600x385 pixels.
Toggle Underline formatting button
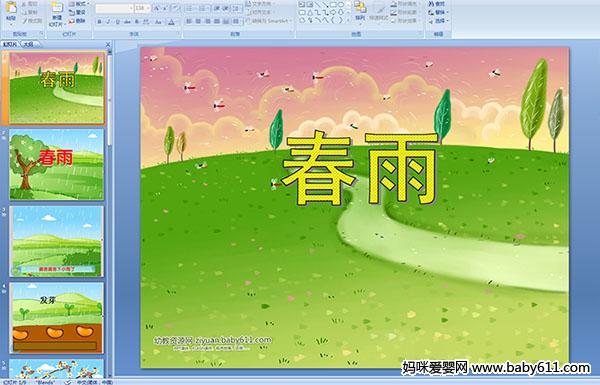pyautogui.click(x=118, y=22)
